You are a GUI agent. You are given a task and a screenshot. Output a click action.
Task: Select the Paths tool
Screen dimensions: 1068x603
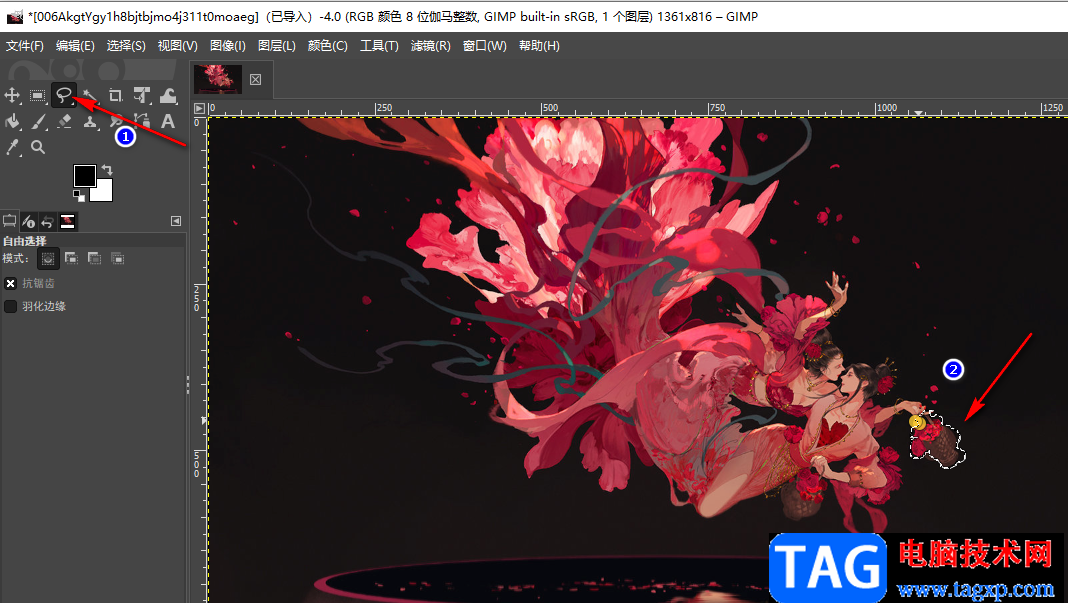pos(142,121)
